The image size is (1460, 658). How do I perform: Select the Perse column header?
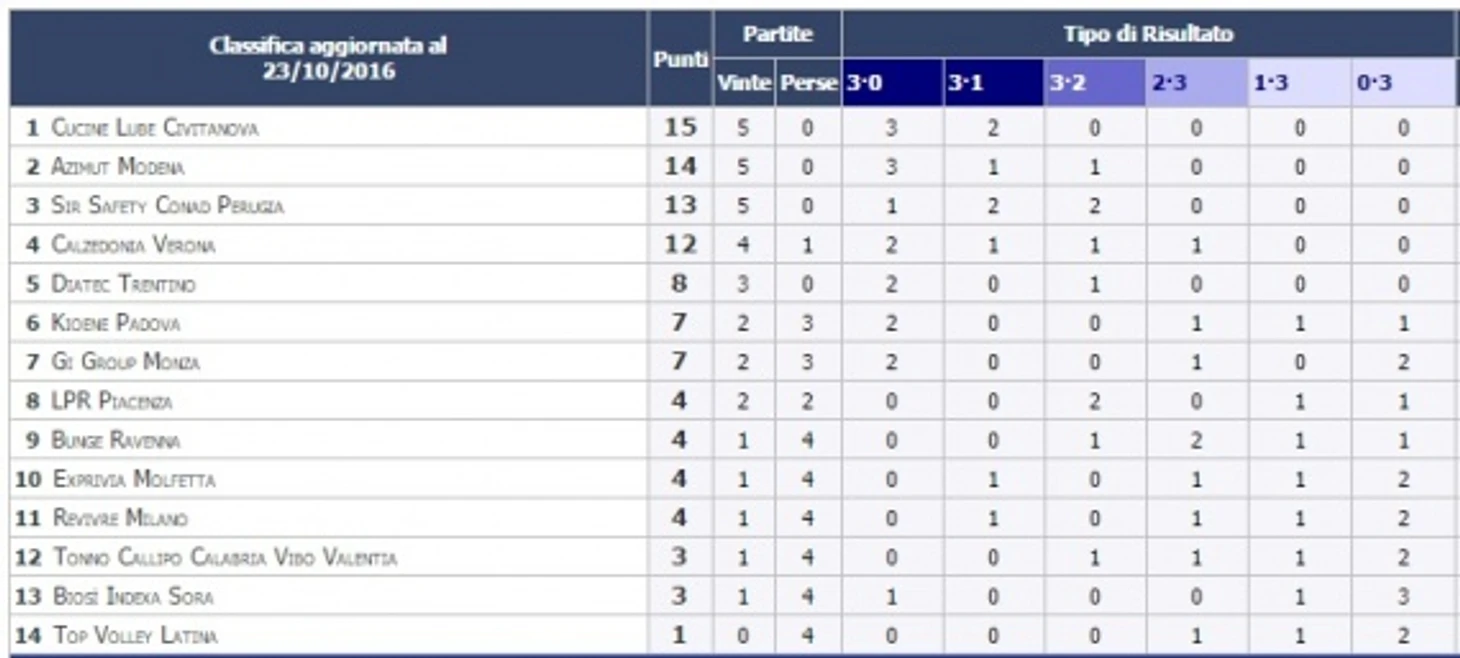(x=808, y=83)
